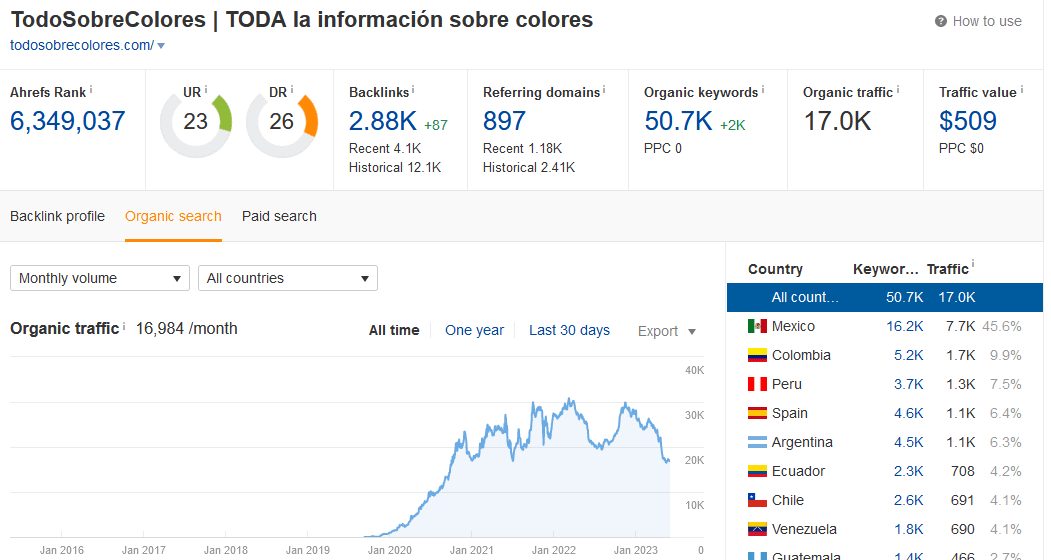Open the todosobrecolores.com/ site link
Viewport: 1051px width, 560px height.
pos(82,45)
